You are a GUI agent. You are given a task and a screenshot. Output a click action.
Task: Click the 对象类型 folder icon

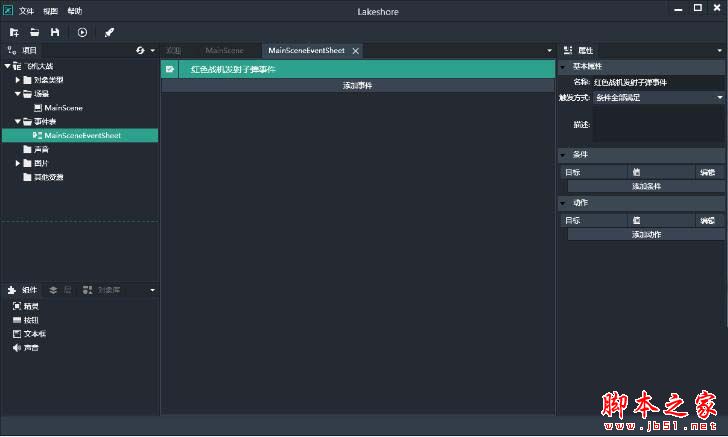pos(27,80)
